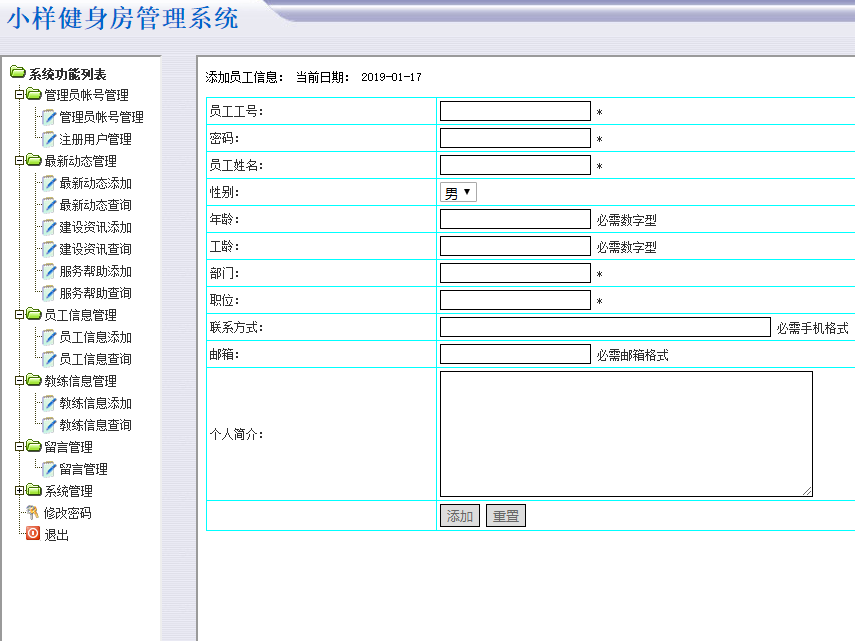The width and height of the screenshot is (855, 641).
Task: Select the 联系方式 phone input field
Action: [605, 327]
